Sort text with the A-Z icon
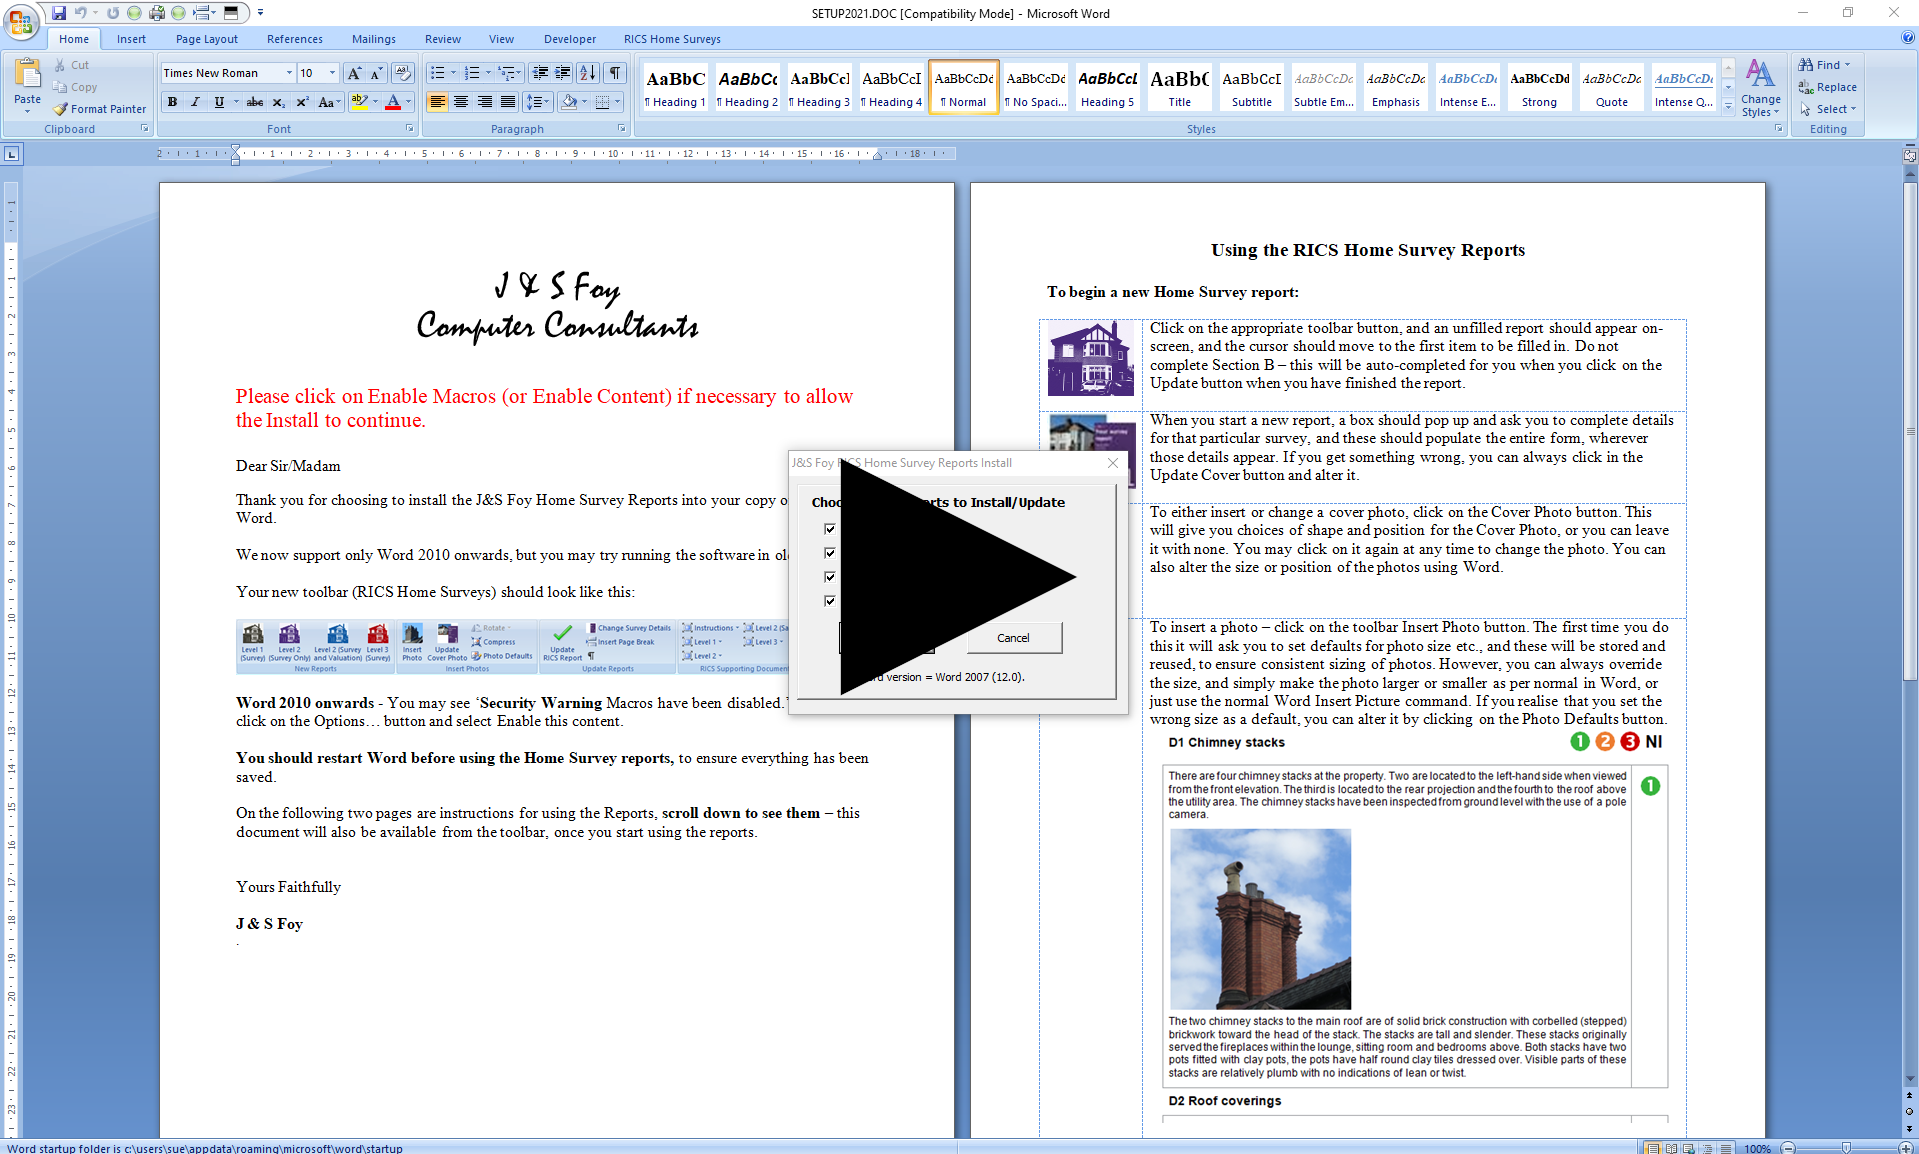The width and height of the screenshot is (1919, 1154). tap(588, 73)
